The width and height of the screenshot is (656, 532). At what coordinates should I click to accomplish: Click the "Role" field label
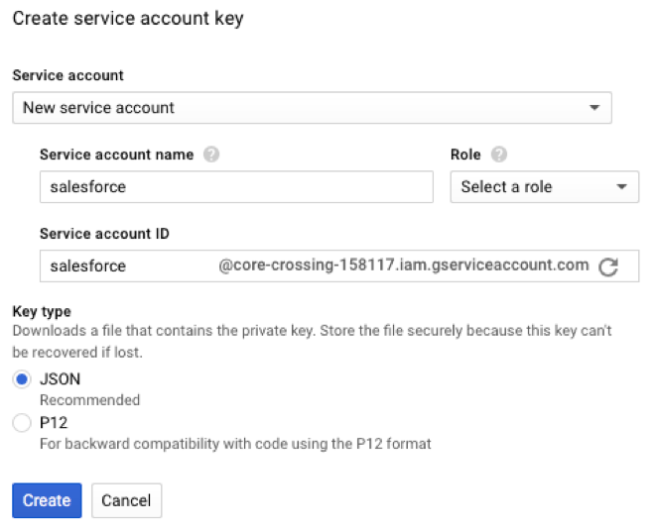click(x=466, y=155)
